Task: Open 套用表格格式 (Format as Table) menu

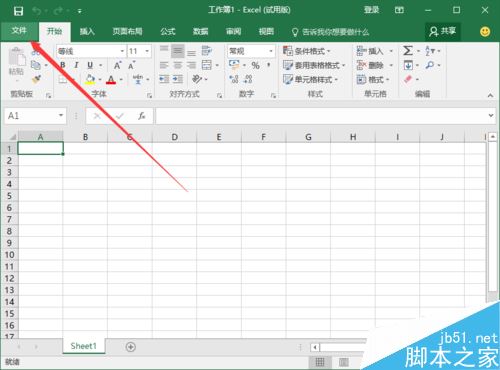Action: pyautogui.click(x=314, y=65)
